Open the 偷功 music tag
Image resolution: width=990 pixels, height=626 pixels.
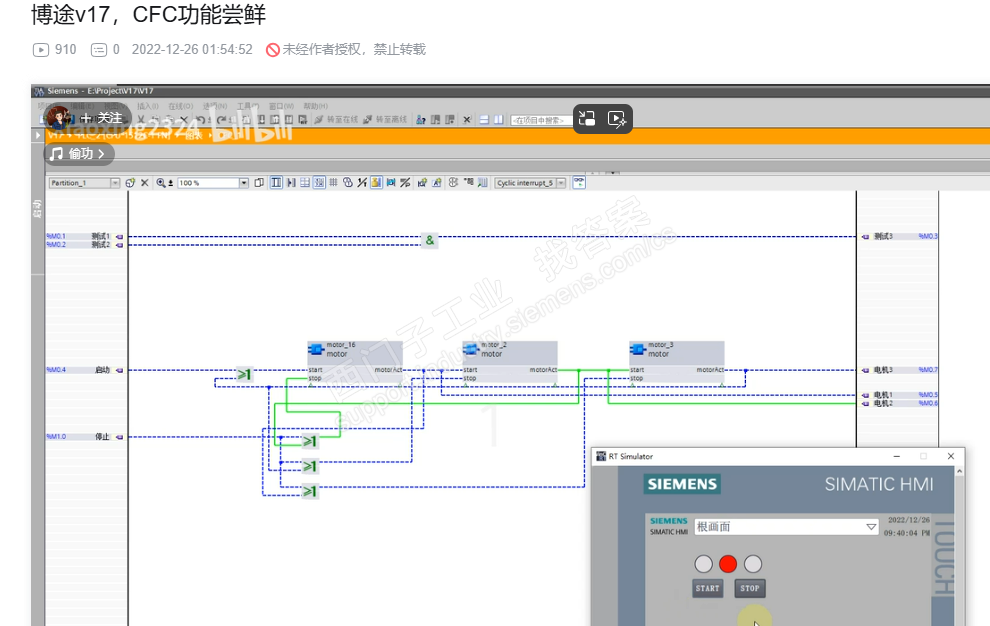79,153
